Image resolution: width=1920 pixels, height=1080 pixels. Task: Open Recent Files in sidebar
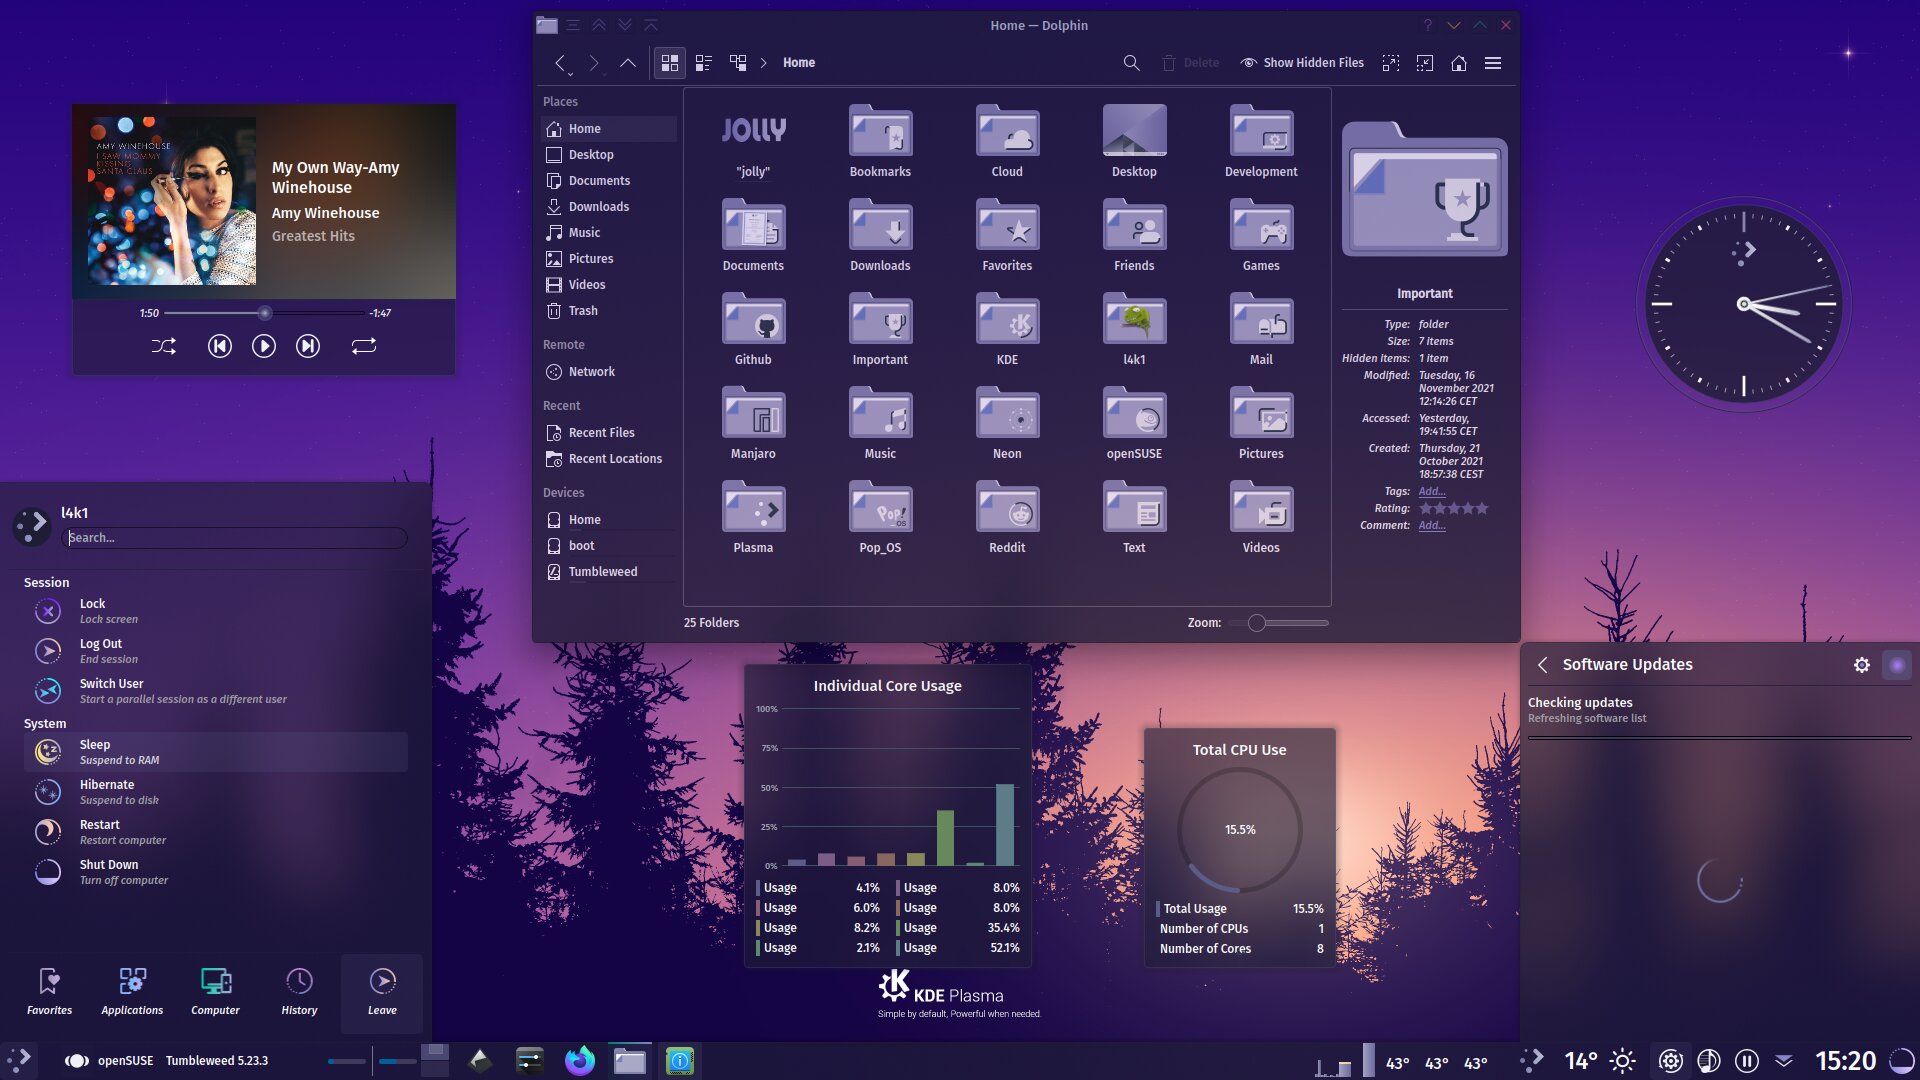pos(609,433)
